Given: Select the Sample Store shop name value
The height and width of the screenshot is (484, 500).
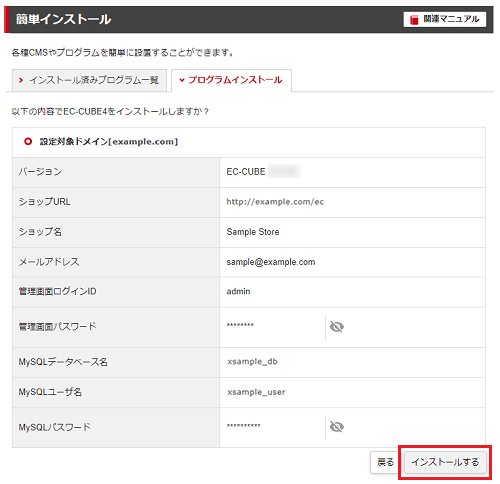Looking at the screenshot, I should pos(253,232).
